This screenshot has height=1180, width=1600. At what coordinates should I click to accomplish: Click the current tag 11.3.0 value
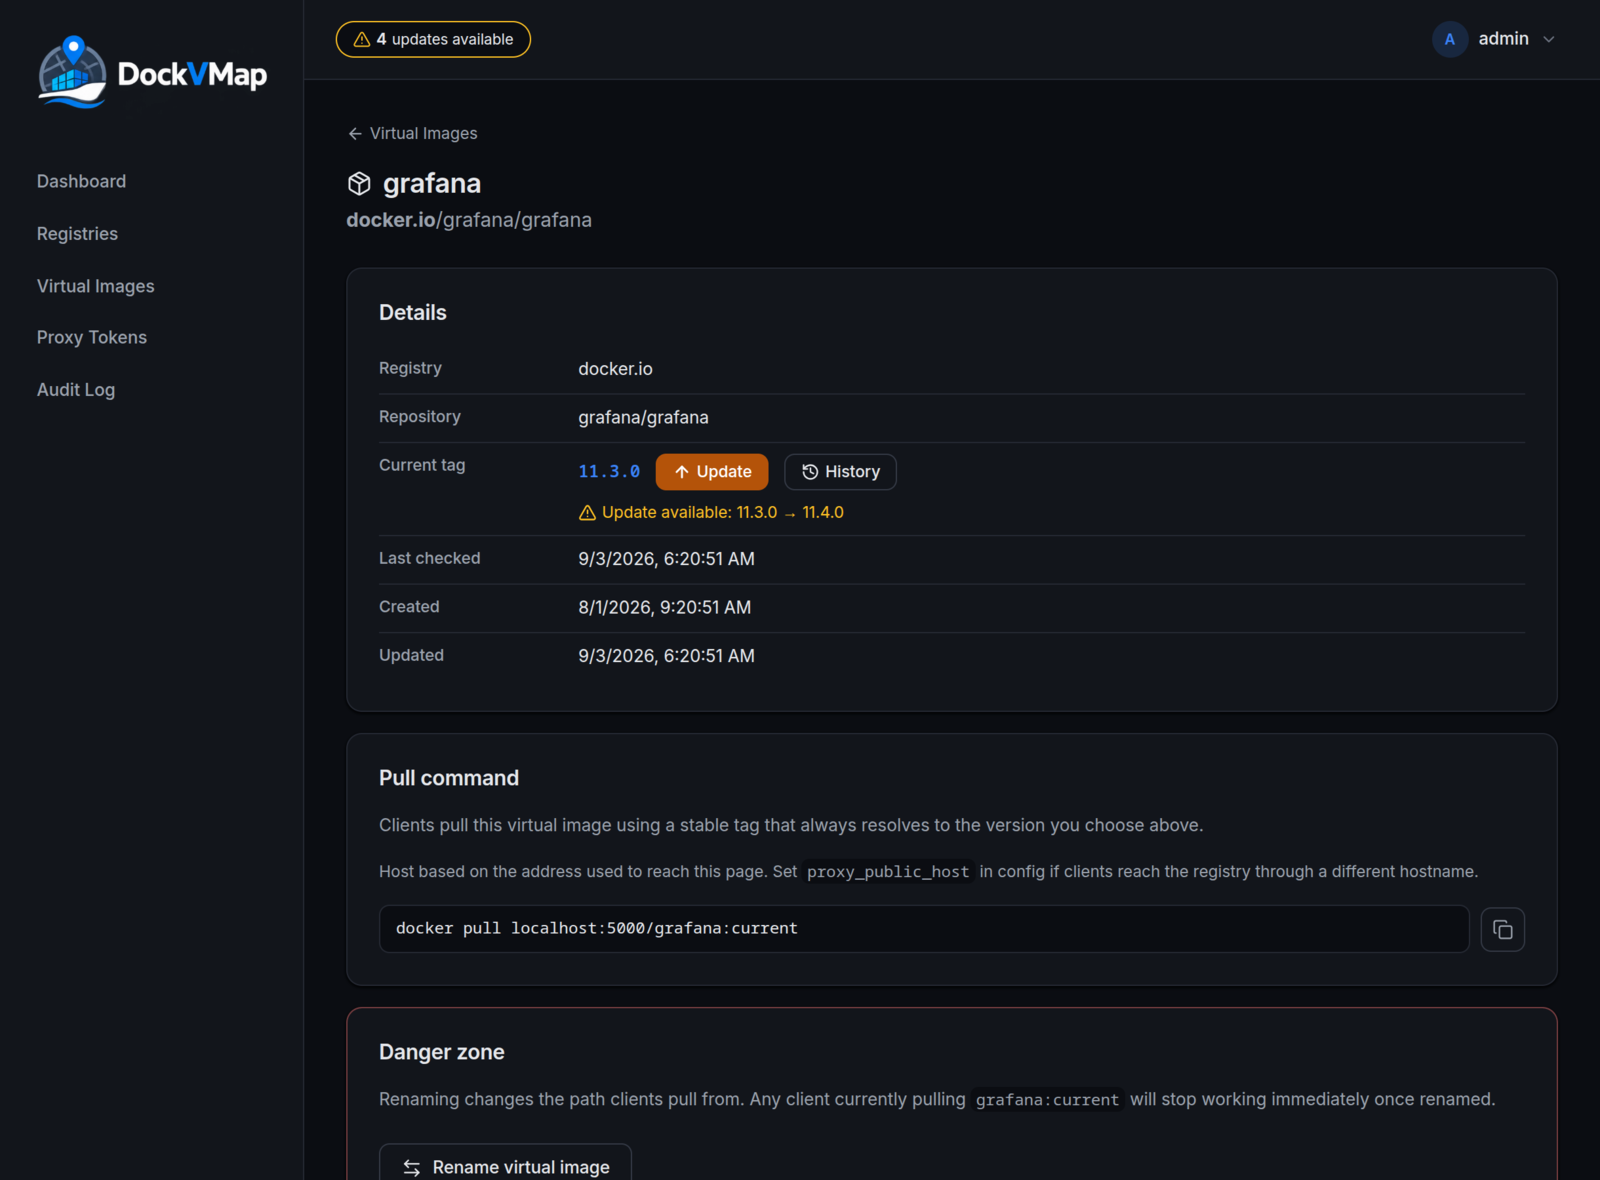[x=609, y=471]
